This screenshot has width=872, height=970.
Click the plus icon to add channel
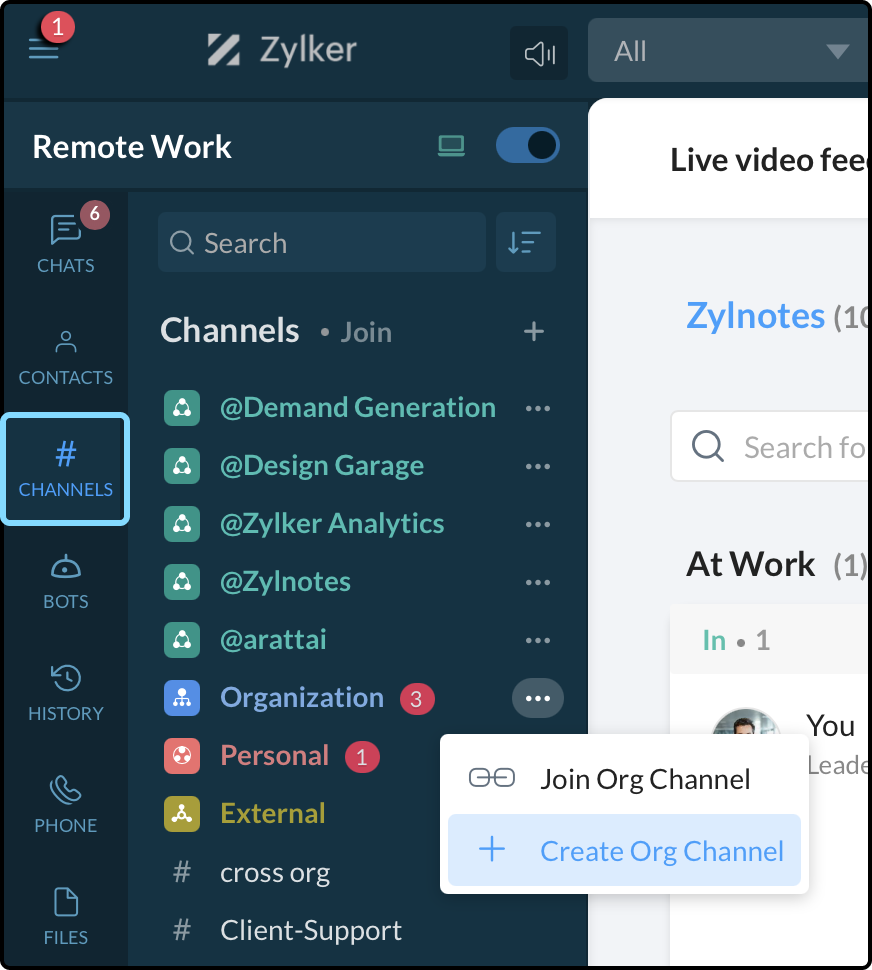point(534,332)
